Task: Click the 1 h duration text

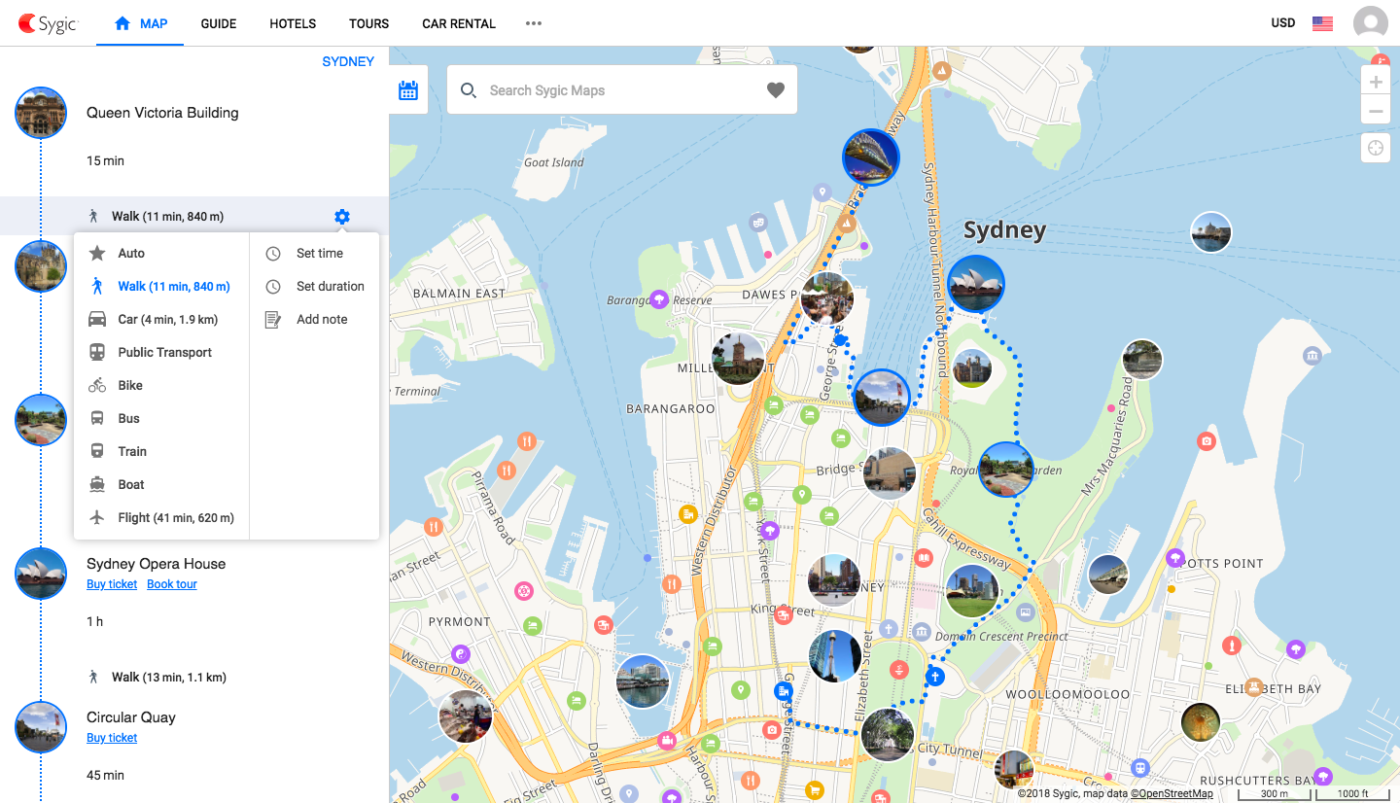Action: [x=95, y=622]
